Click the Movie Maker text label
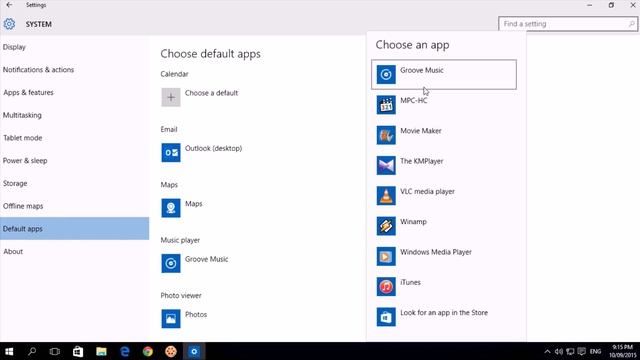This screenshot has width=640, height=360. coord(421,131)
